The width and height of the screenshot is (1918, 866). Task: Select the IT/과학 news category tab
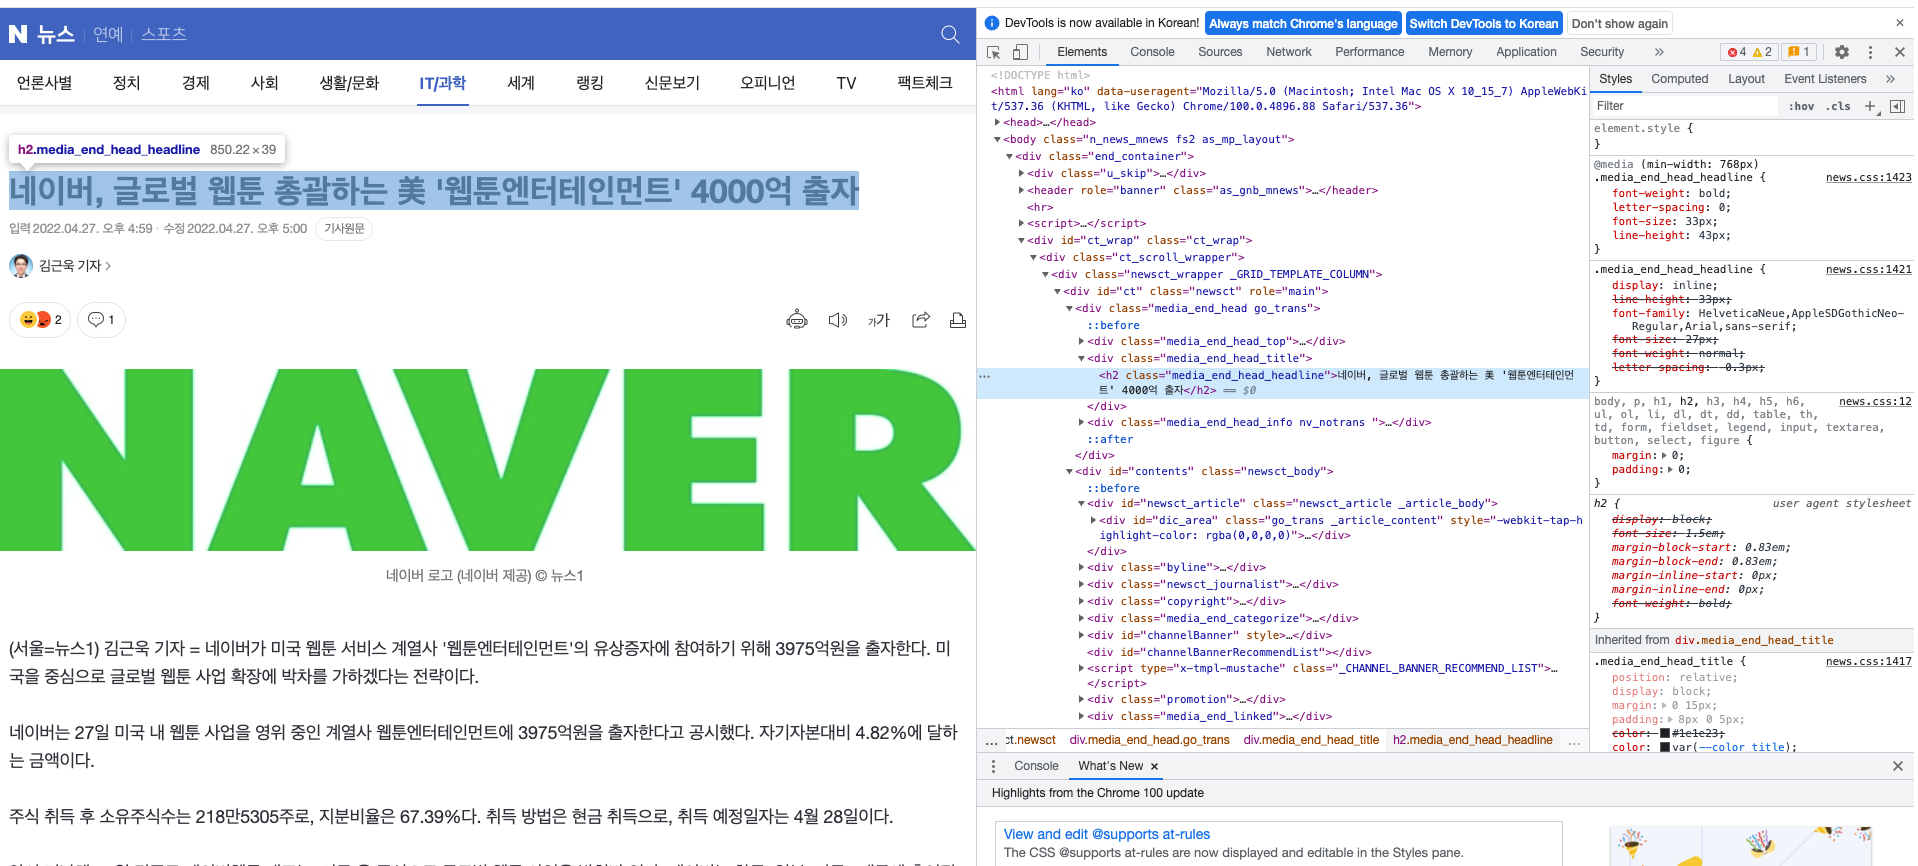click(x=443, y=83)
